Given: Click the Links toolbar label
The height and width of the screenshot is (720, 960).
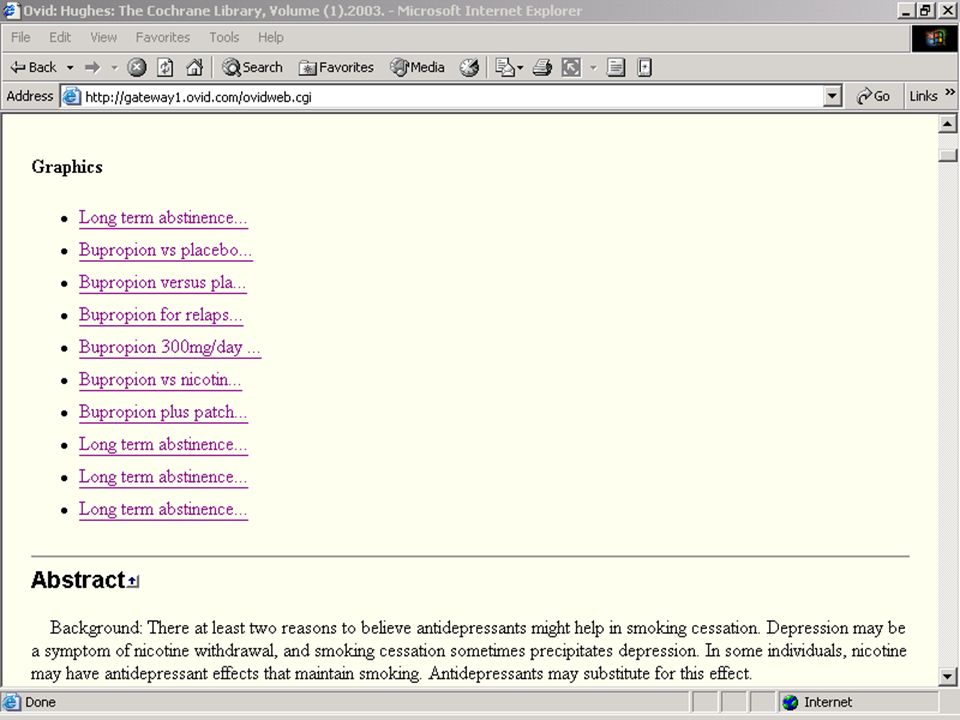Looking at the screenshot, I should coord(923,96).
